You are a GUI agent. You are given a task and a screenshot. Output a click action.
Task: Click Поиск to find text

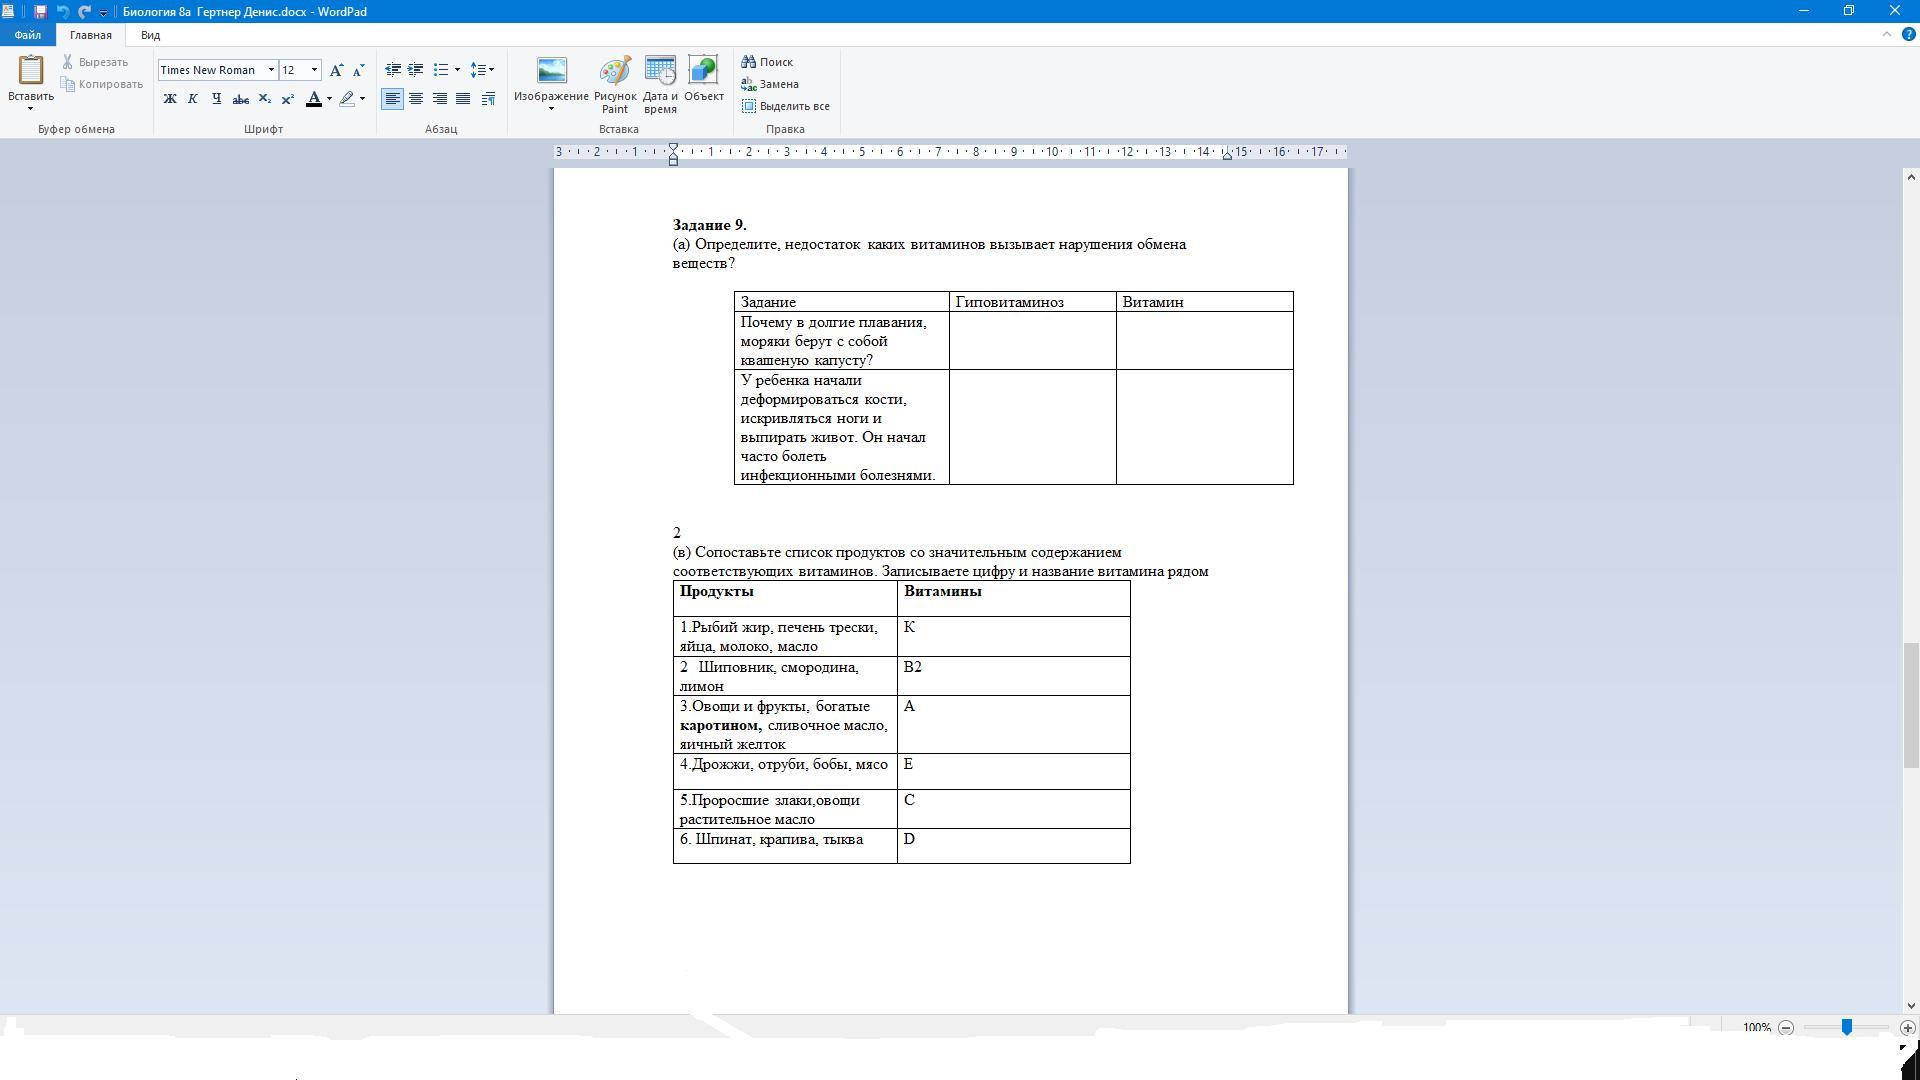point(767,62)
